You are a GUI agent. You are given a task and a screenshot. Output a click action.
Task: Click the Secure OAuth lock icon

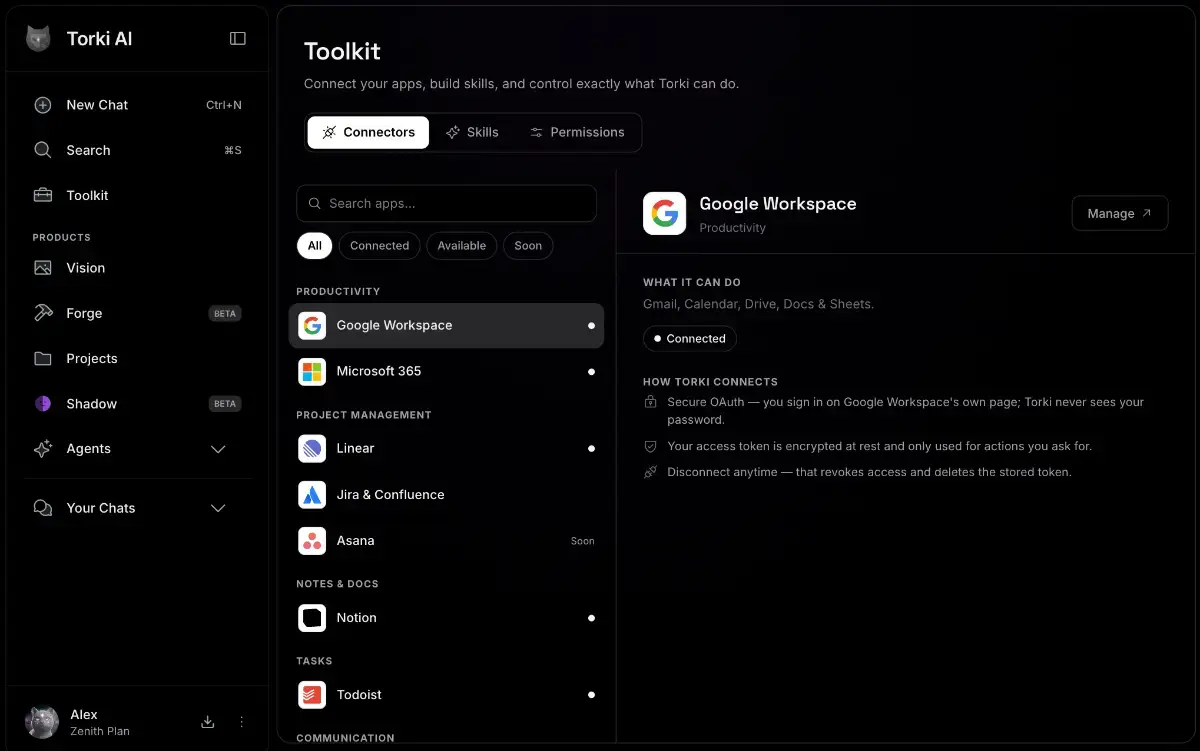651,402
